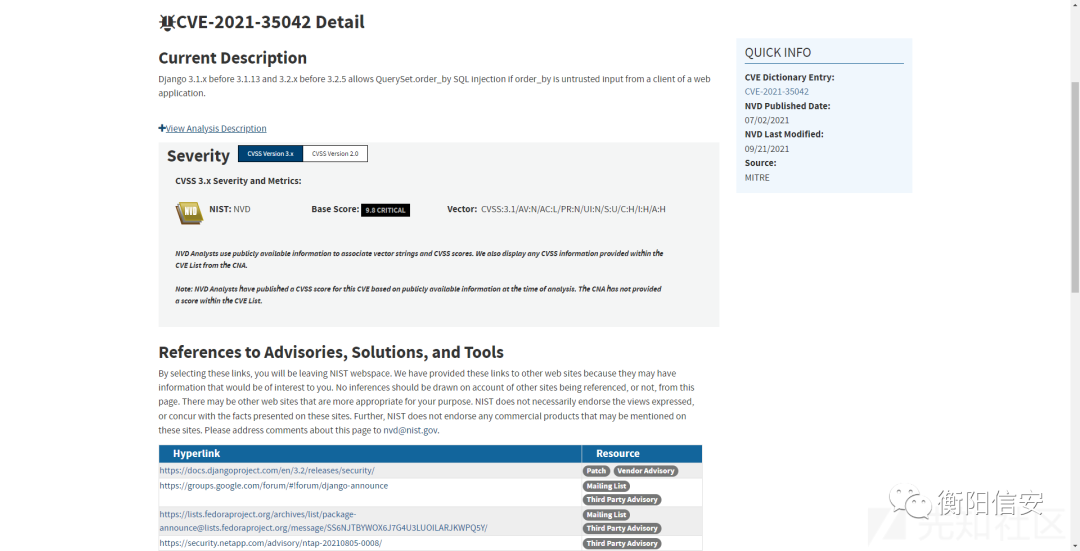Expand View Analysis Description
The height and width of the screenshot is (551, 1080).
click(x=212, y=128)
